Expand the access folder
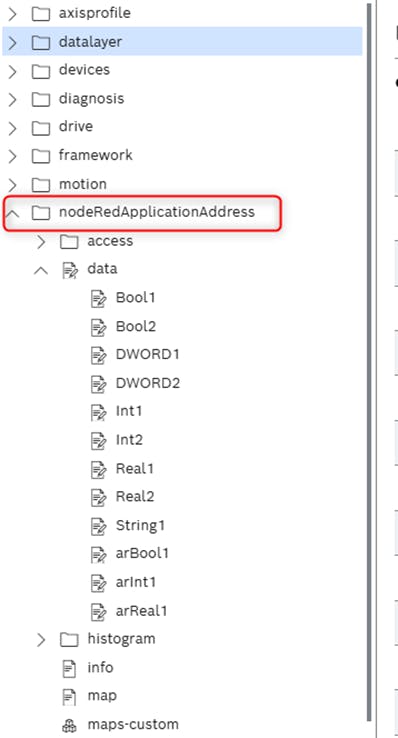The width and height of the screenshot is (398, 738). (x=41, y=242)
